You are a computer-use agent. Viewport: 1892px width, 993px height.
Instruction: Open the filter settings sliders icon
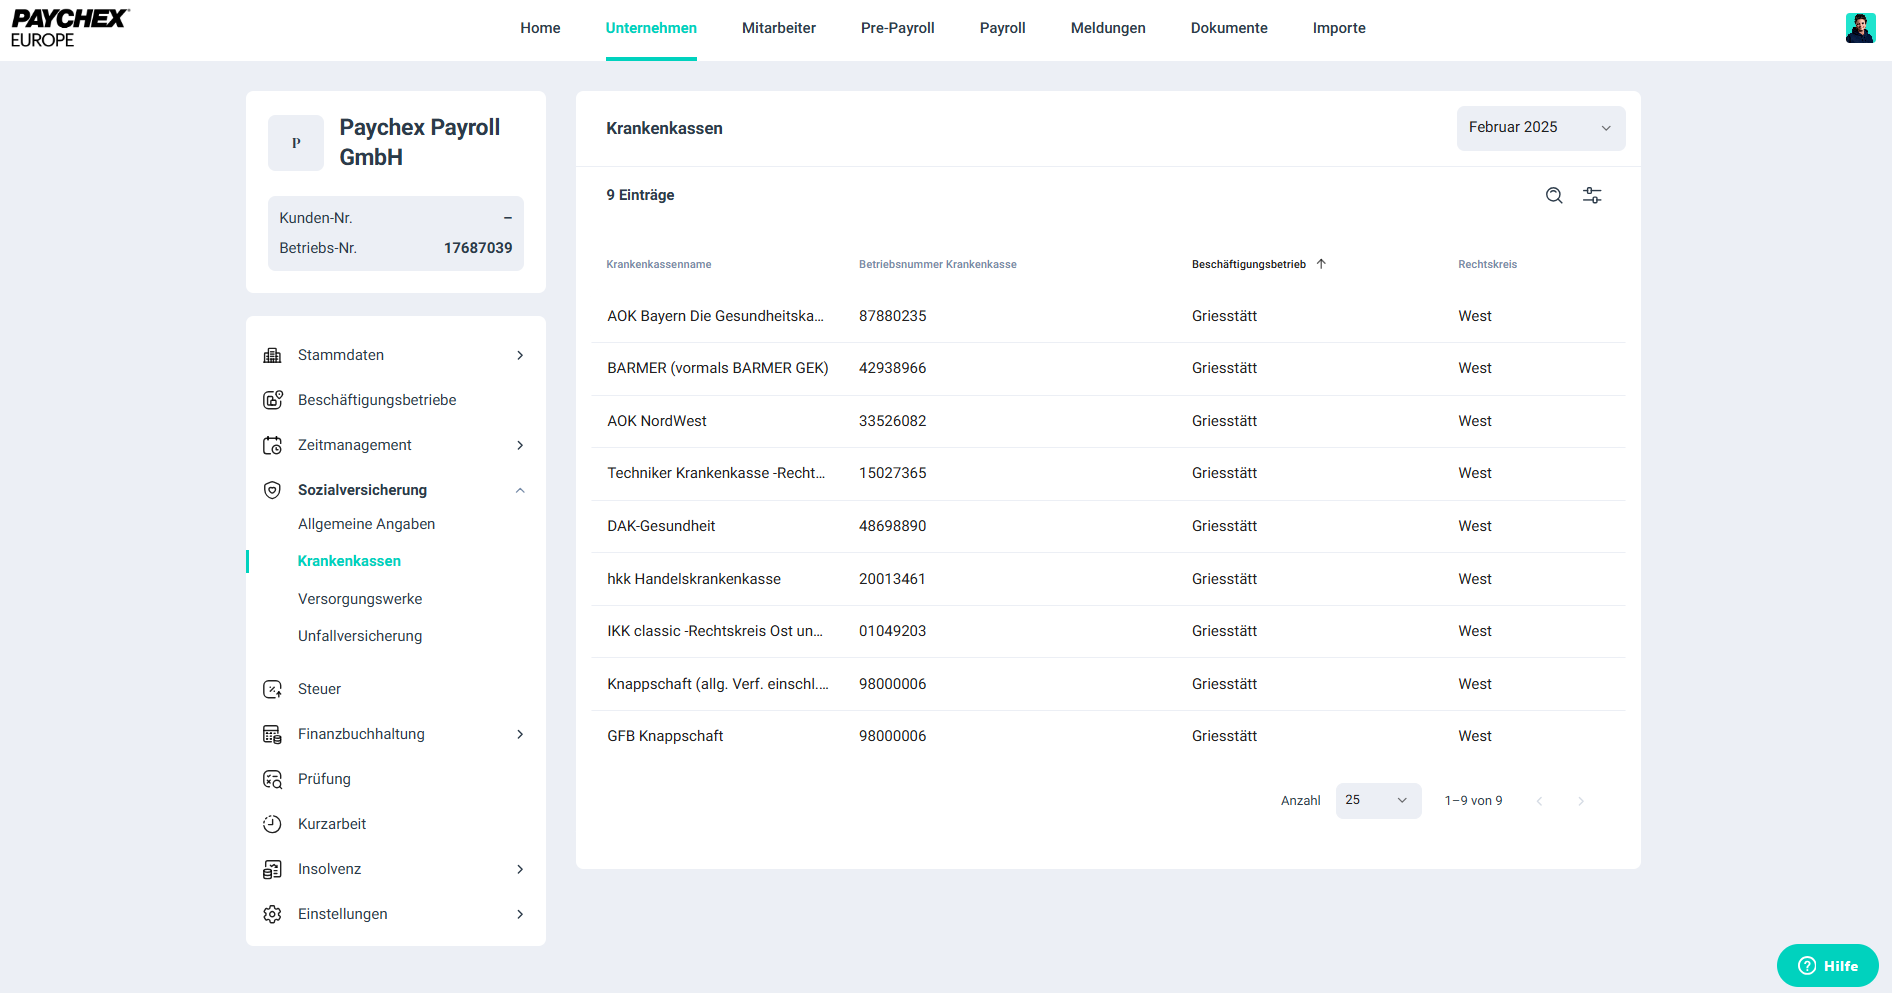(x=1592, y=196)
